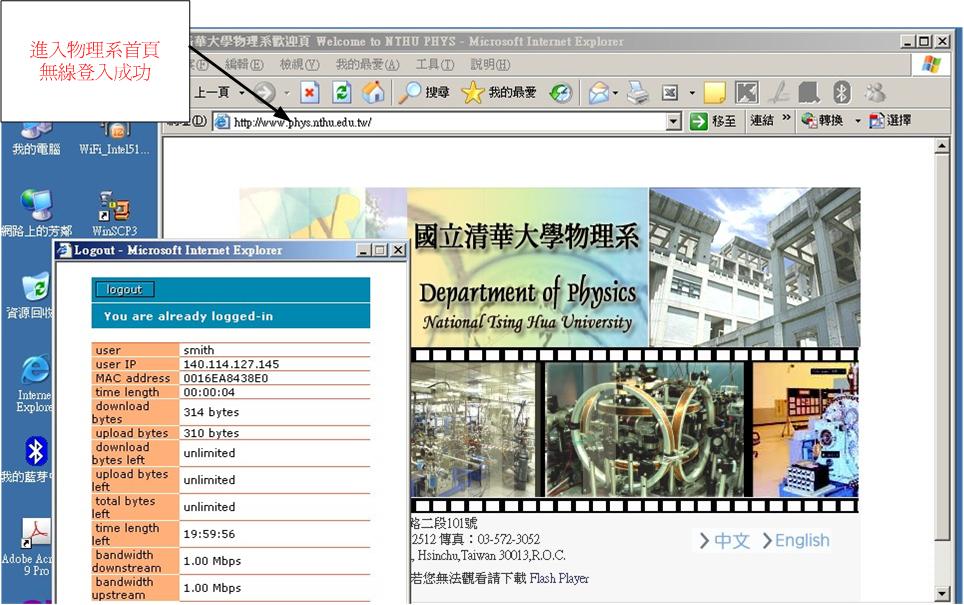Click the Stop loading icon in toolbar
Screen dimensions: 964x605
[310, 92]
